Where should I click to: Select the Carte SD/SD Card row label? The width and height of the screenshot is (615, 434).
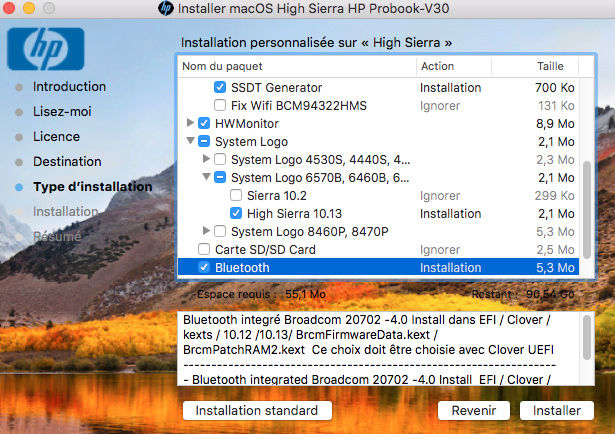coord(266,250)
